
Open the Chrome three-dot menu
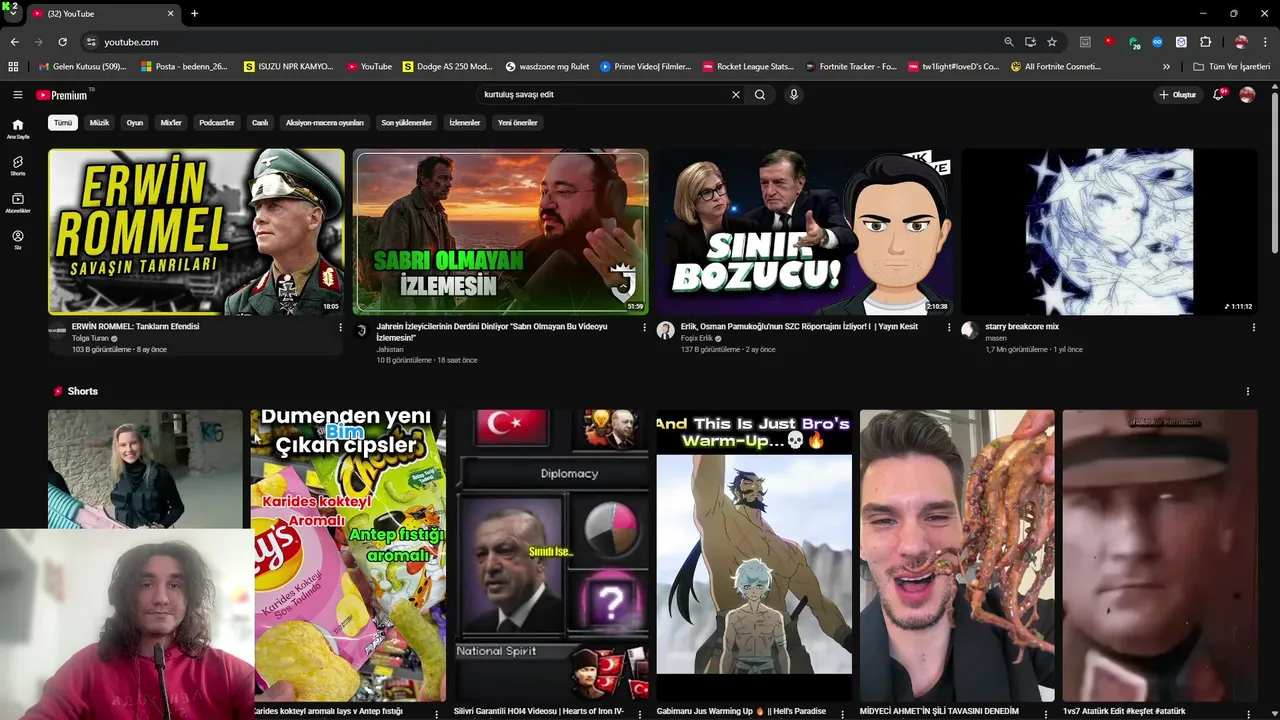click(x=1266, y=42)
